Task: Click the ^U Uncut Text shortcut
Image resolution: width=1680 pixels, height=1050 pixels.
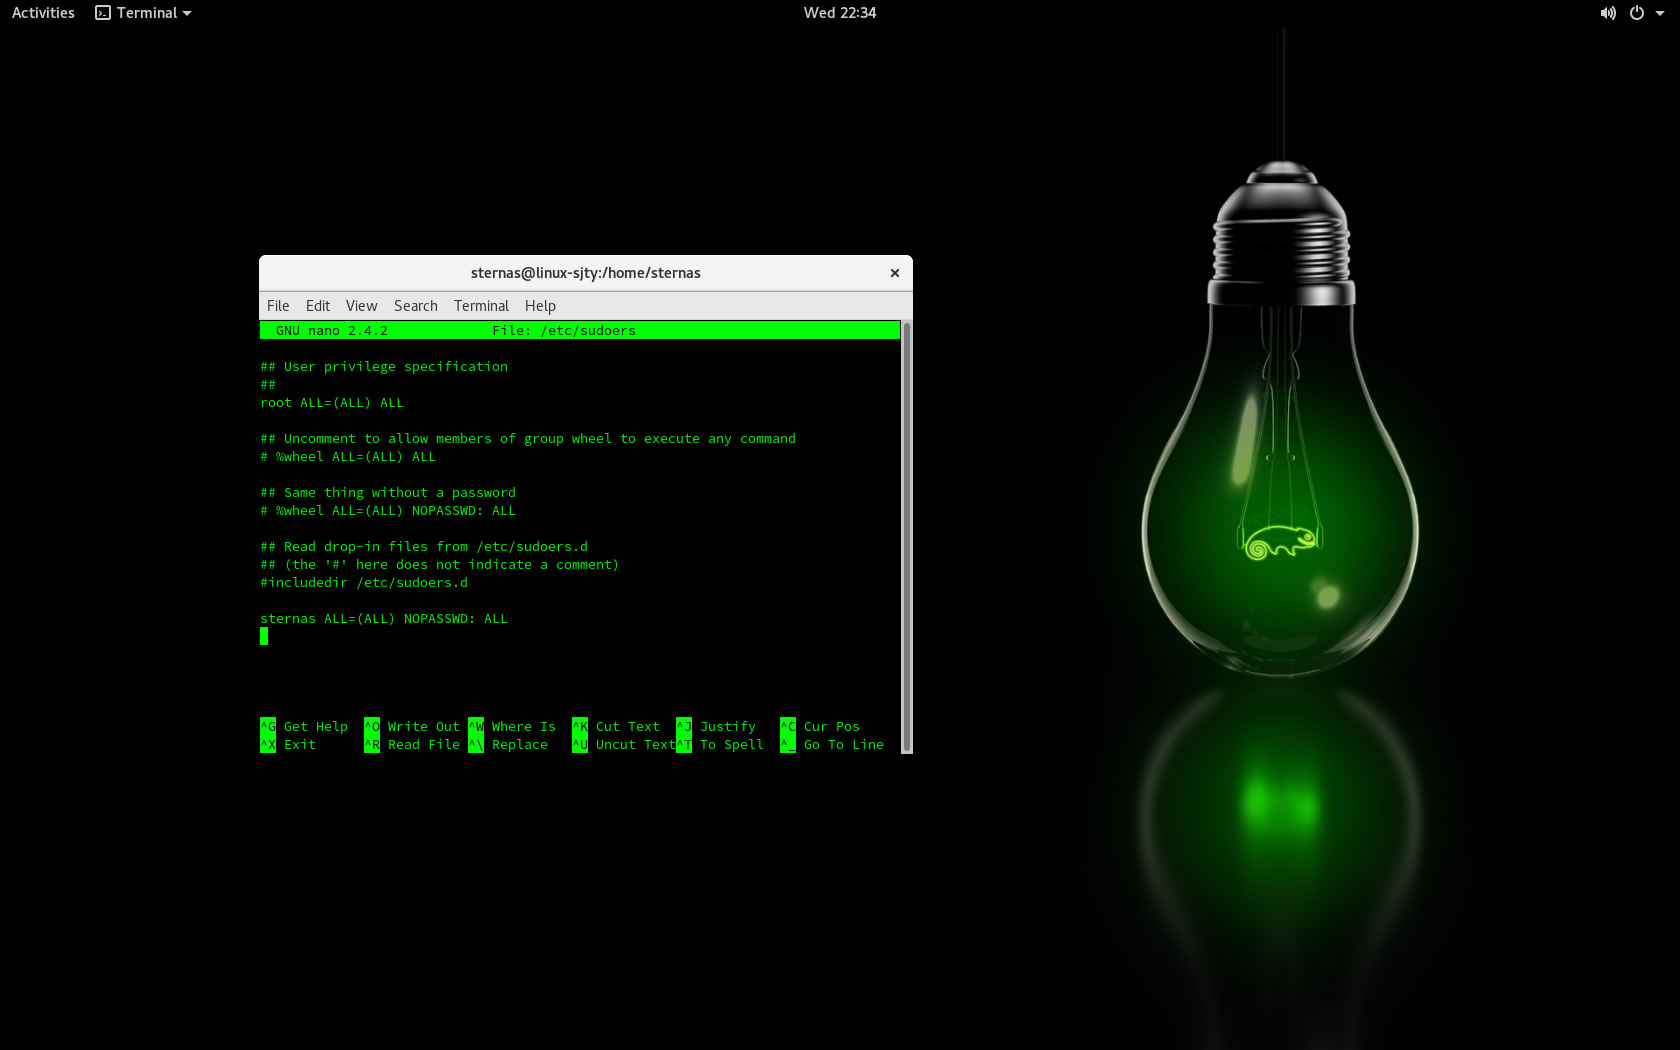Action: [624, 745]
